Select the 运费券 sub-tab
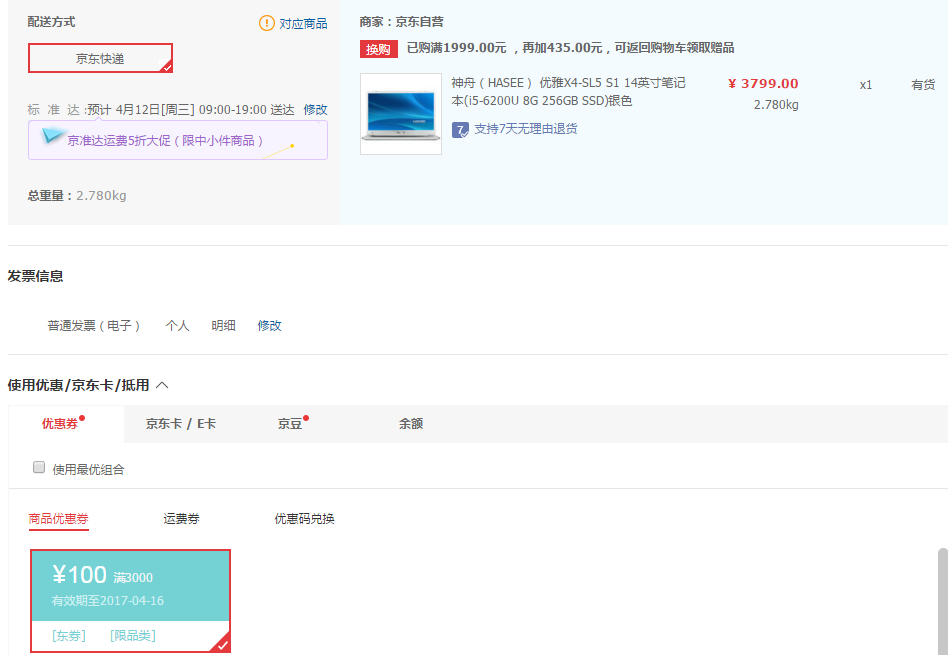Screen dimensions: 948x655 coord(181,519)
